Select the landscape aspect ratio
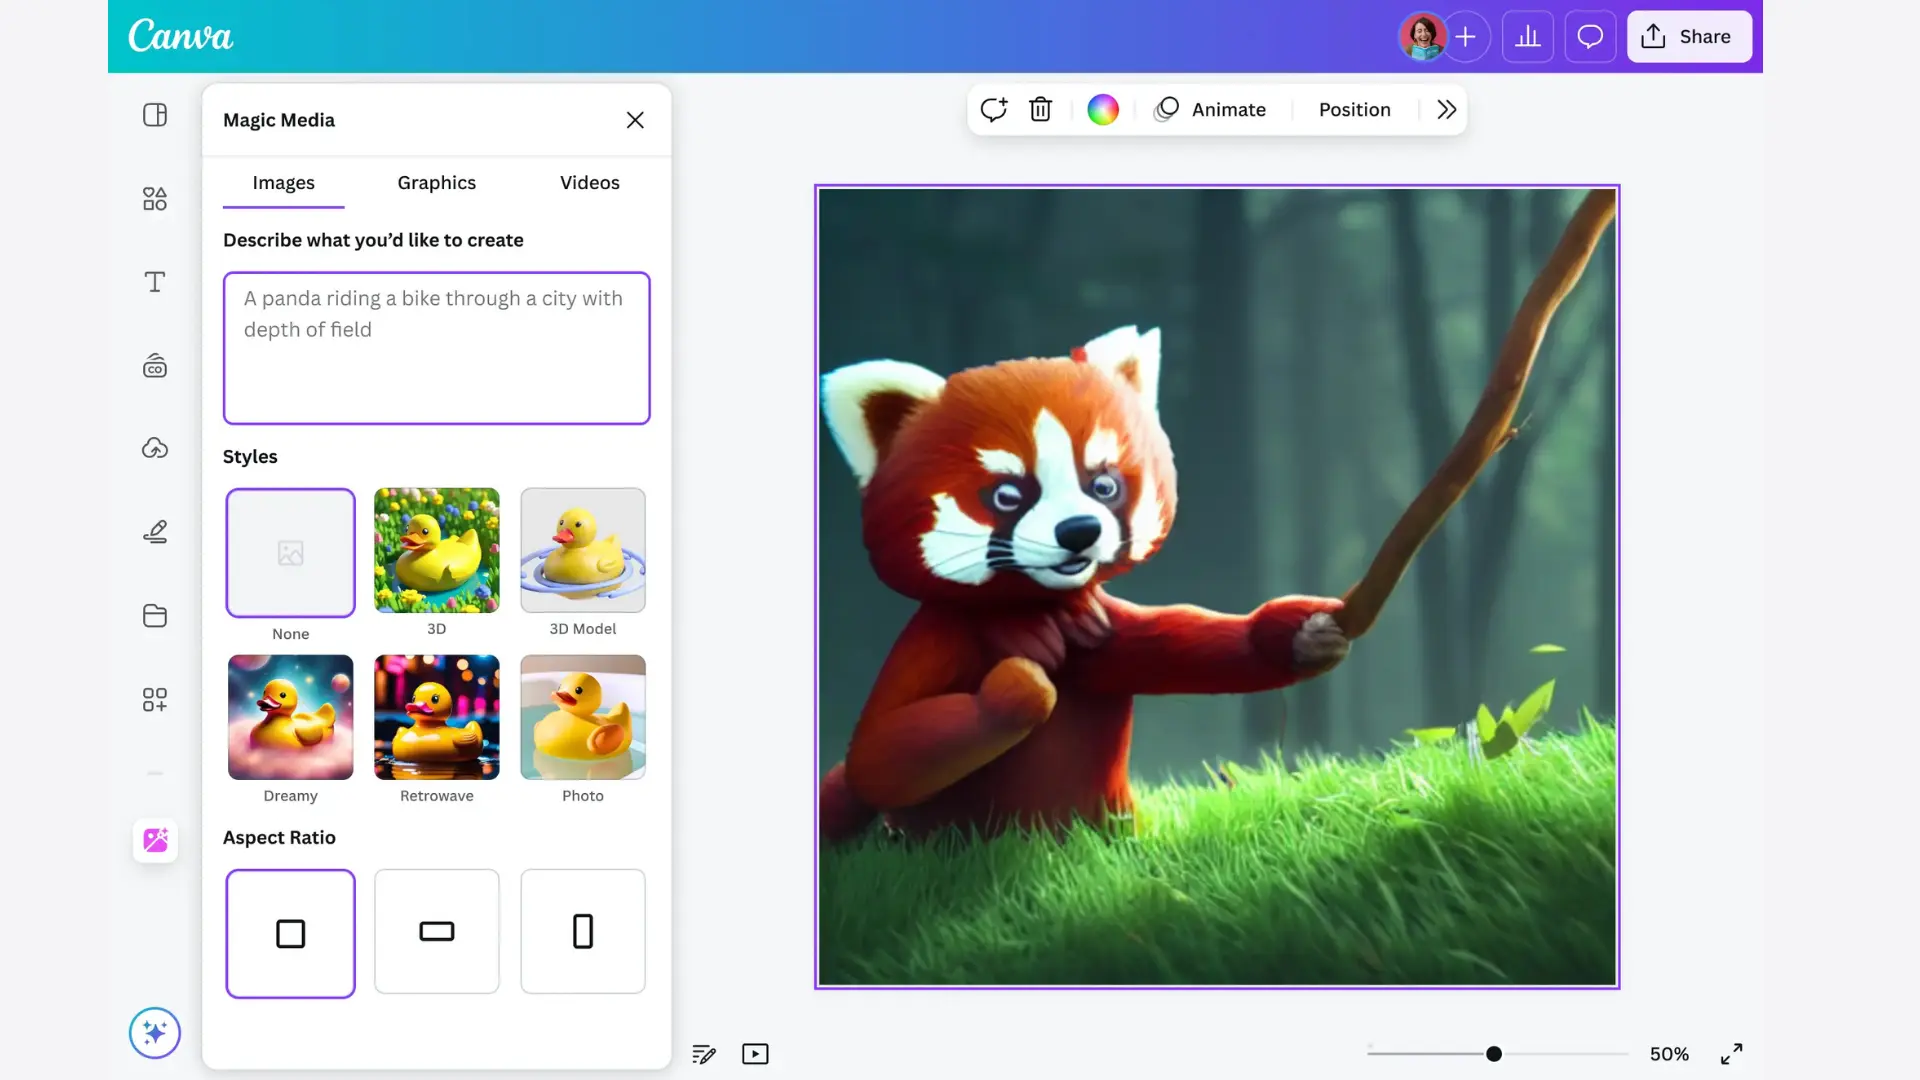 pyautogui.click(x=437, y=931)
